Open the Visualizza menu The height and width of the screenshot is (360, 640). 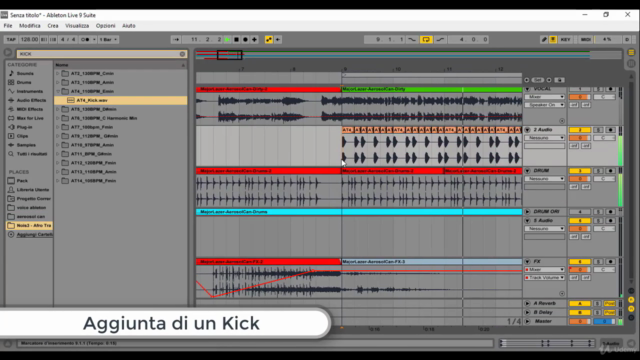pos(77,26)
